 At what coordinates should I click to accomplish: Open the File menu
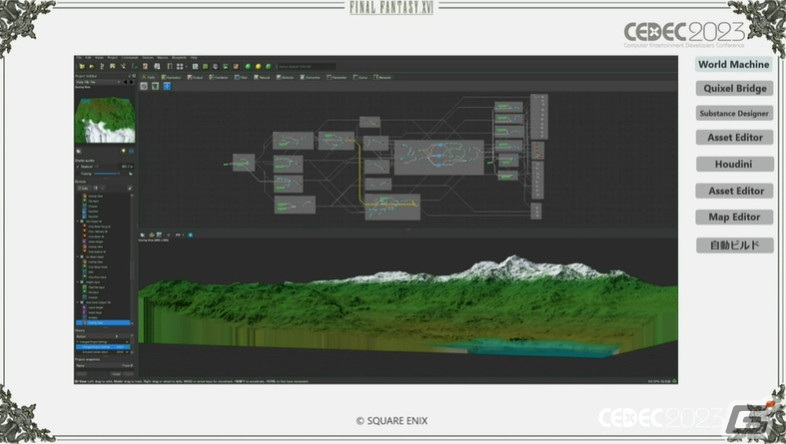[79, 58]
